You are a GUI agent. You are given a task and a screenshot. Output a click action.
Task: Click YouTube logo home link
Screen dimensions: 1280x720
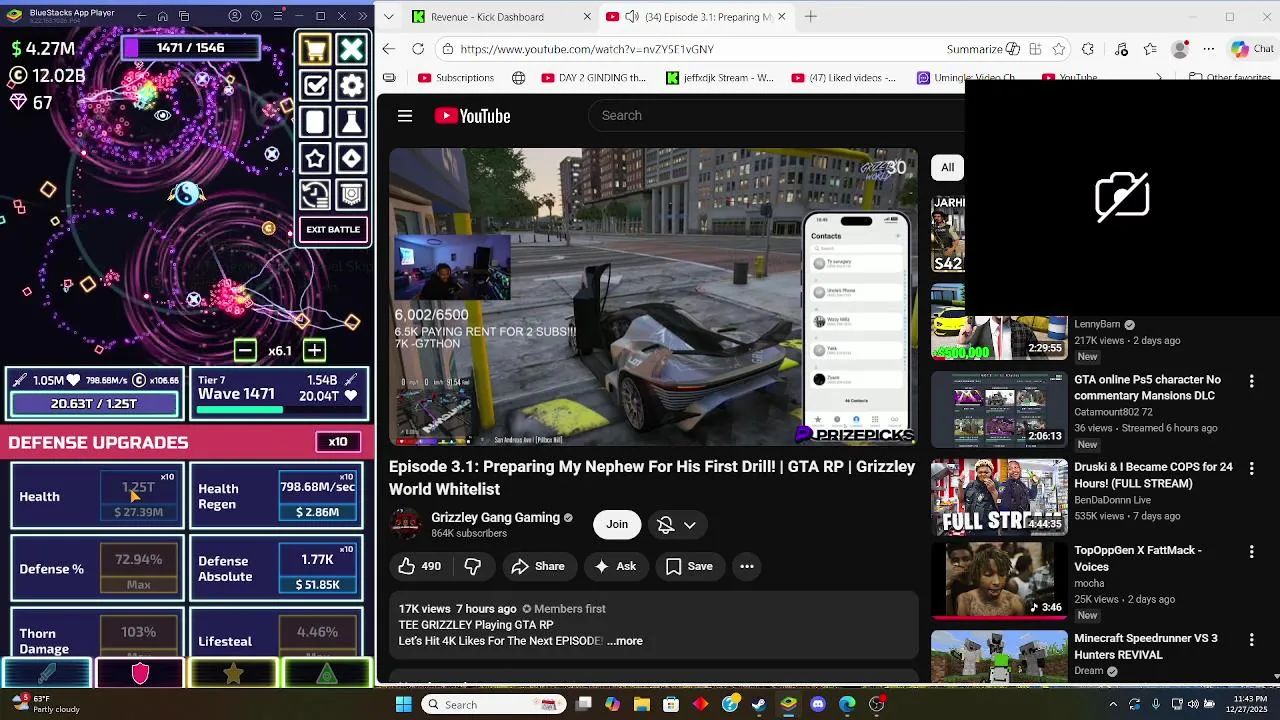pos(473,116)
